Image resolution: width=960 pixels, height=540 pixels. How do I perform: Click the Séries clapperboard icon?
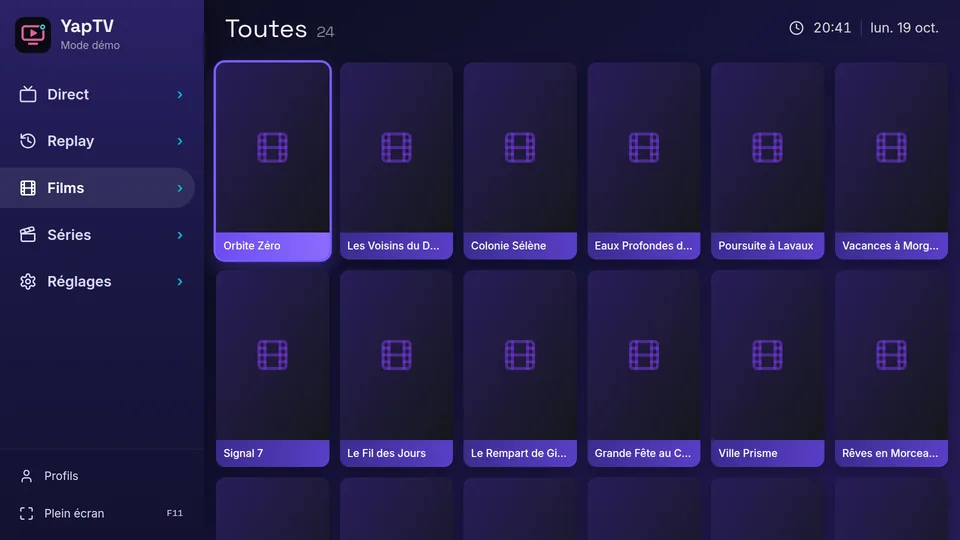28,234
